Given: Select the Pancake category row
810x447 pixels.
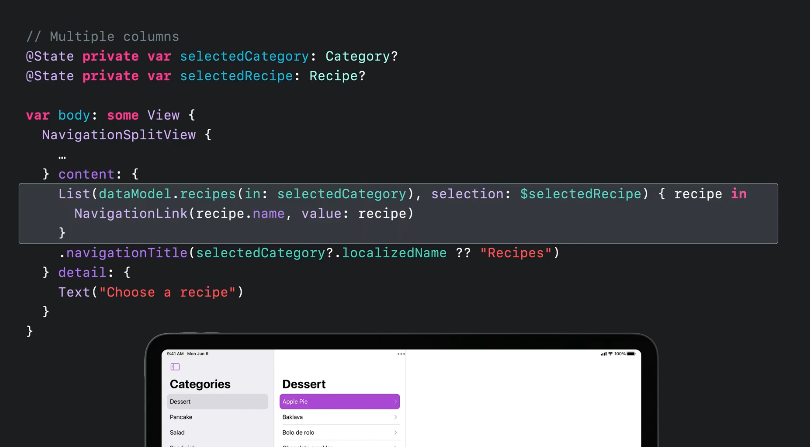Looking at the screenshot, I should click(x=217, y=417).
